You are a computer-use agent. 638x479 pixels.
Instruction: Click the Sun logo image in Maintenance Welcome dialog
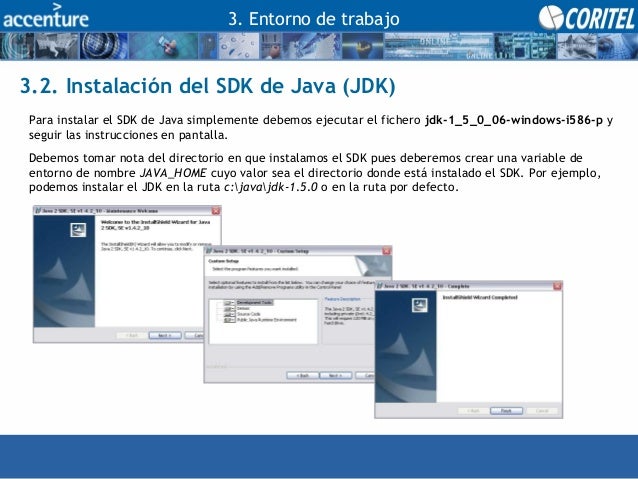tap(78, 230)
